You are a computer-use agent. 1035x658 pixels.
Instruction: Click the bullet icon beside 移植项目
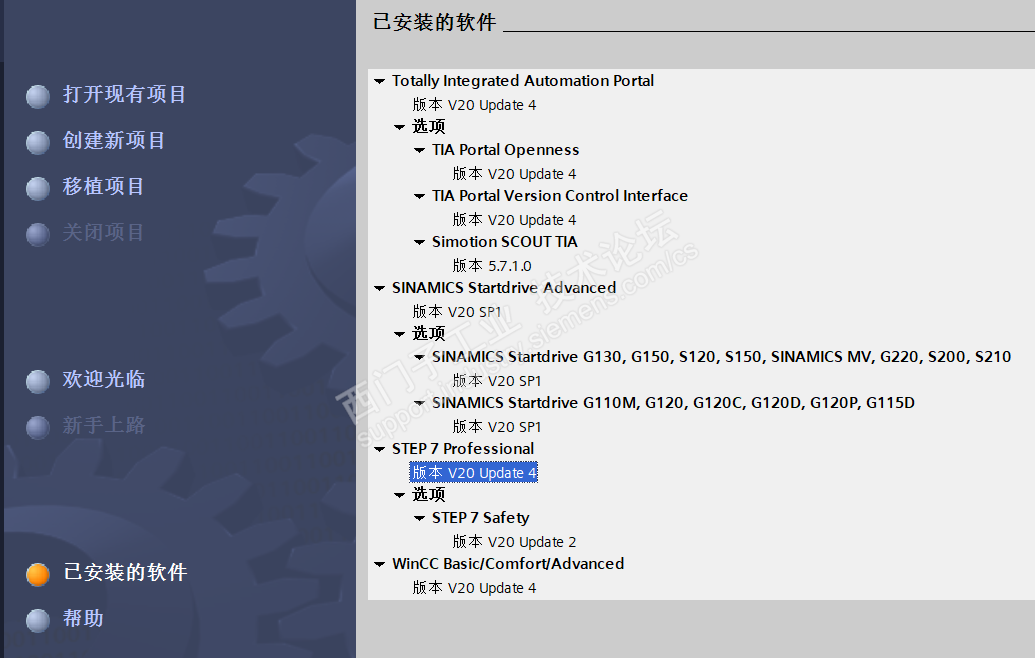(38, 188)
